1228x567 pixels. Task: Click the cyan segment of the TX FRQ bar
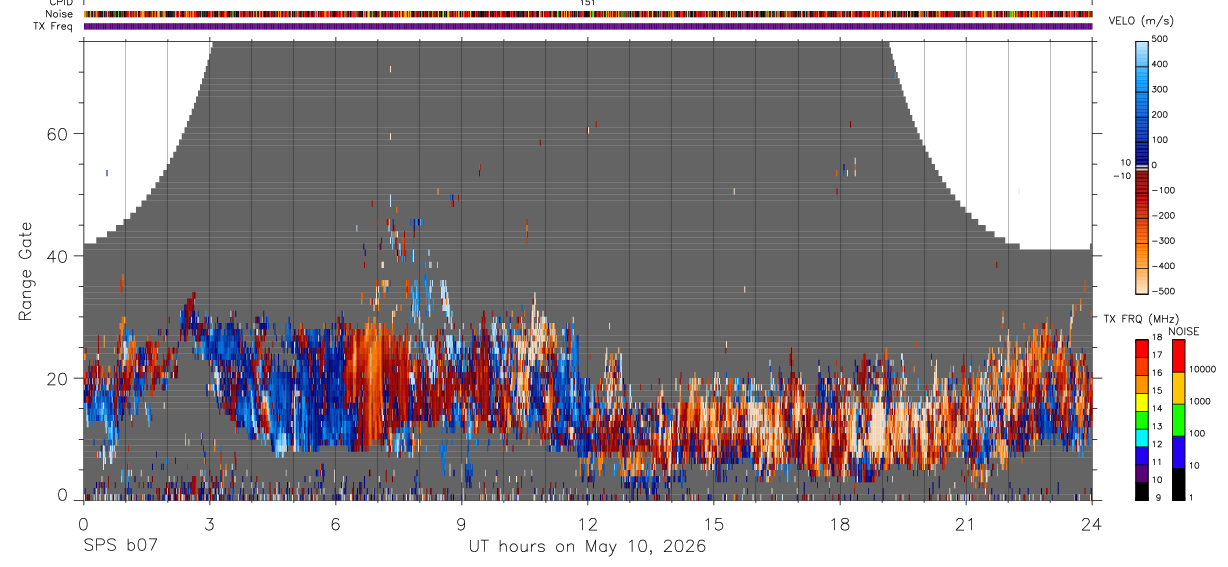pos(1142,438)
